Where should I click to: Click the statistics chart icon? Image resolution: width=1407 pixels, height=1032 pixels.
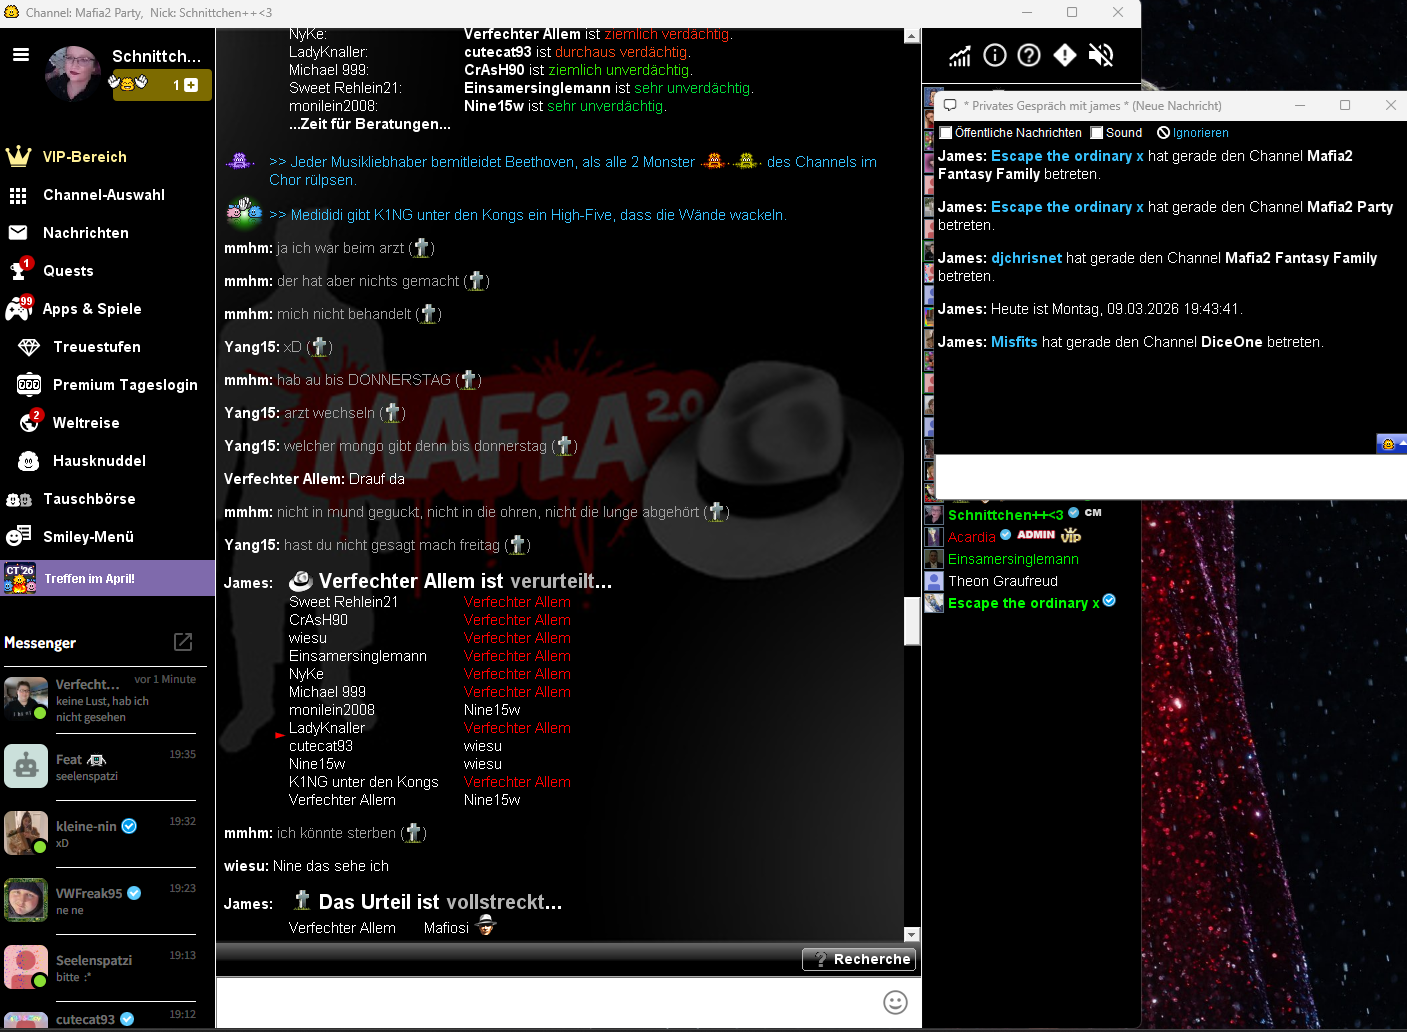coord(960,56)
